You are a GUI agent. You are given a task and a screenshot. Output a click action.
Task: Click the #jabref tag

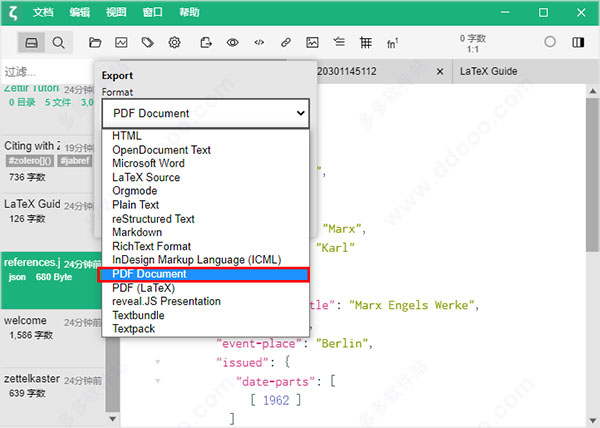(75, 161)
